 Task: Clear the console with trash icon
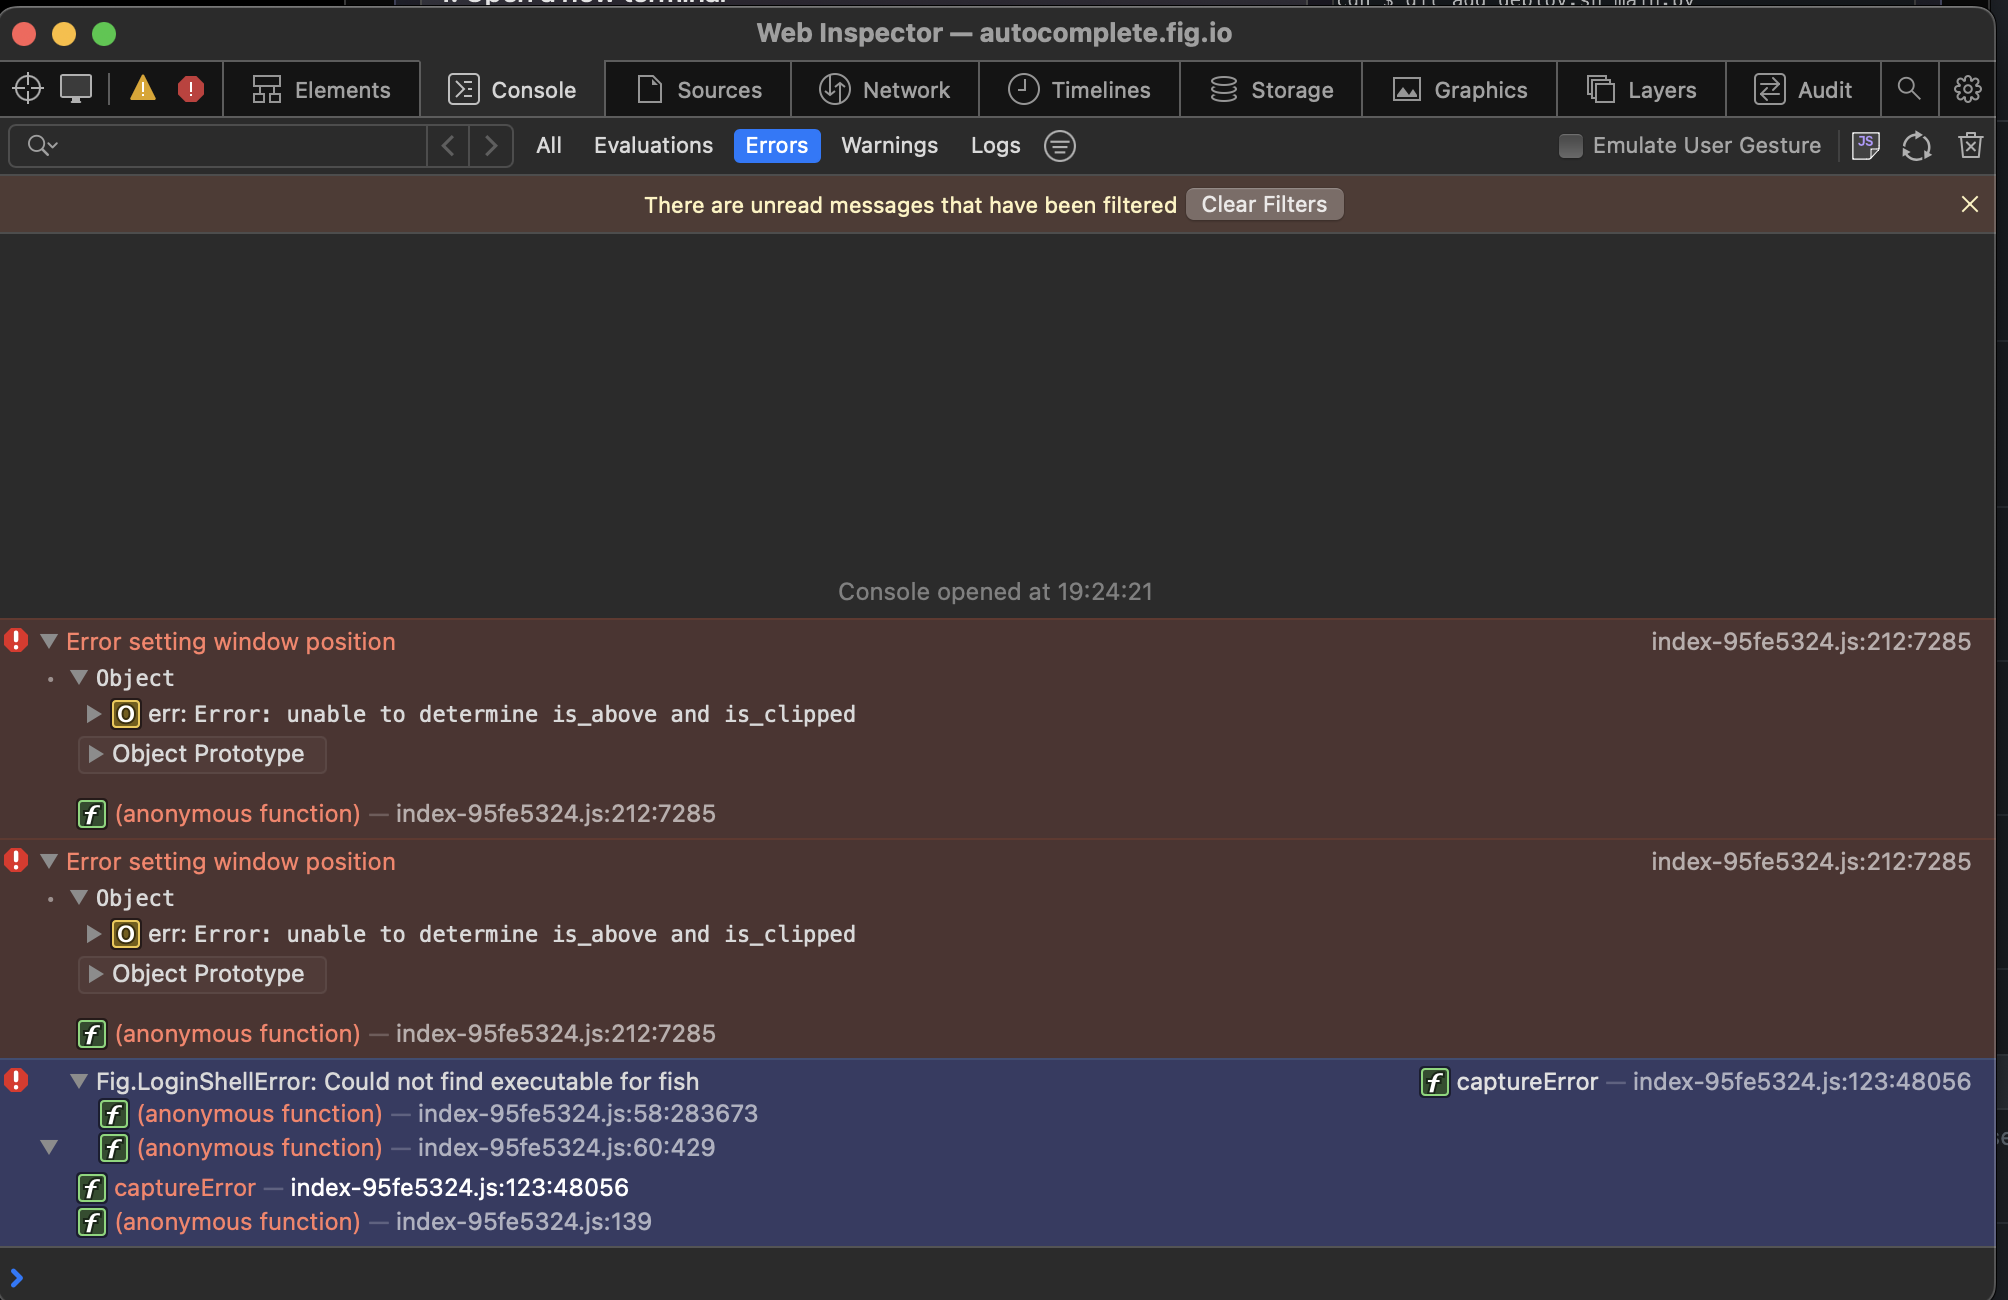click(x=1969, y=145)
